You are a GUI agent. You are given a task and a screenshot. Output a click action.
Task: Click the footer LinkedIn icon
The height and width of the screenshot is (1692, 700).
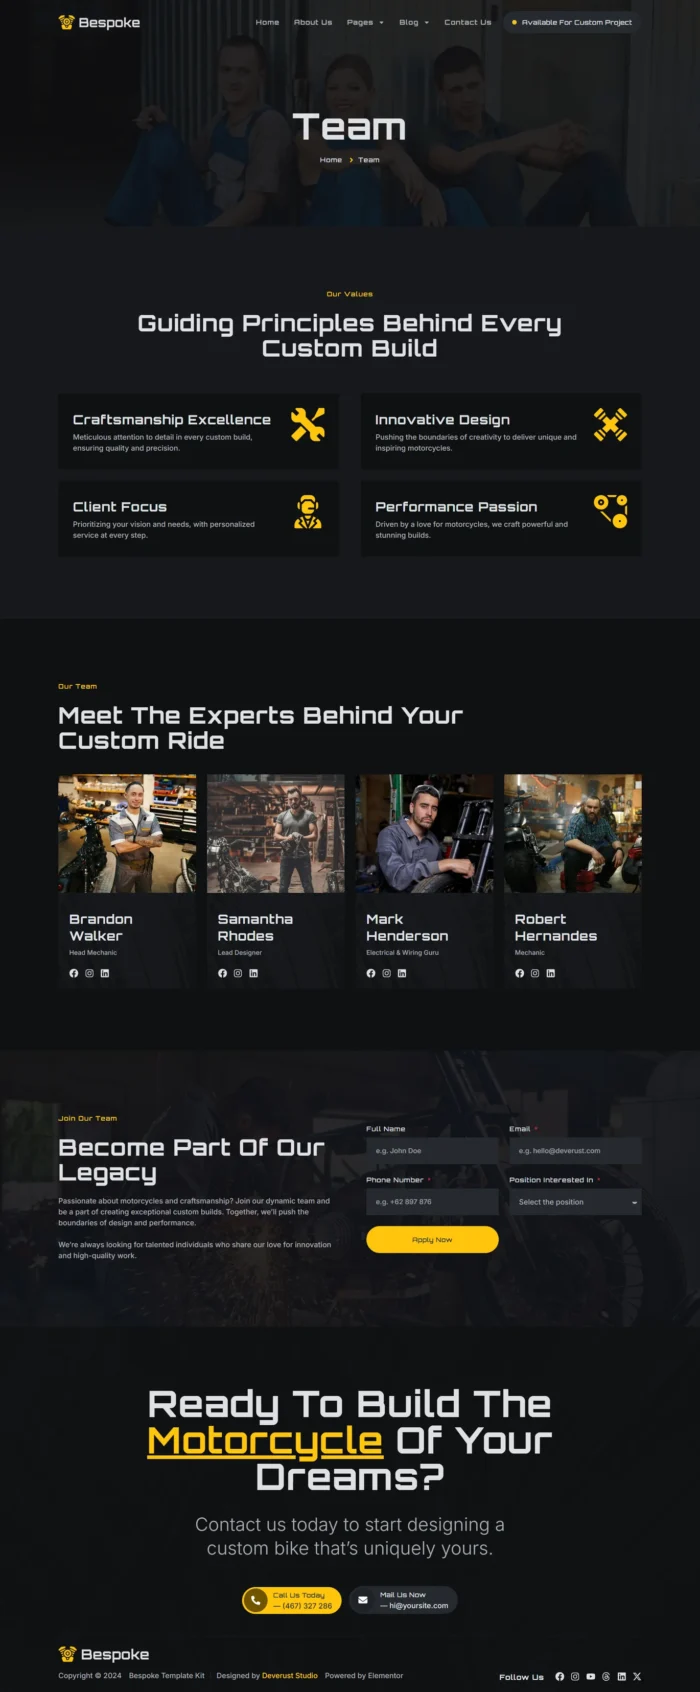click(621, 1676)
